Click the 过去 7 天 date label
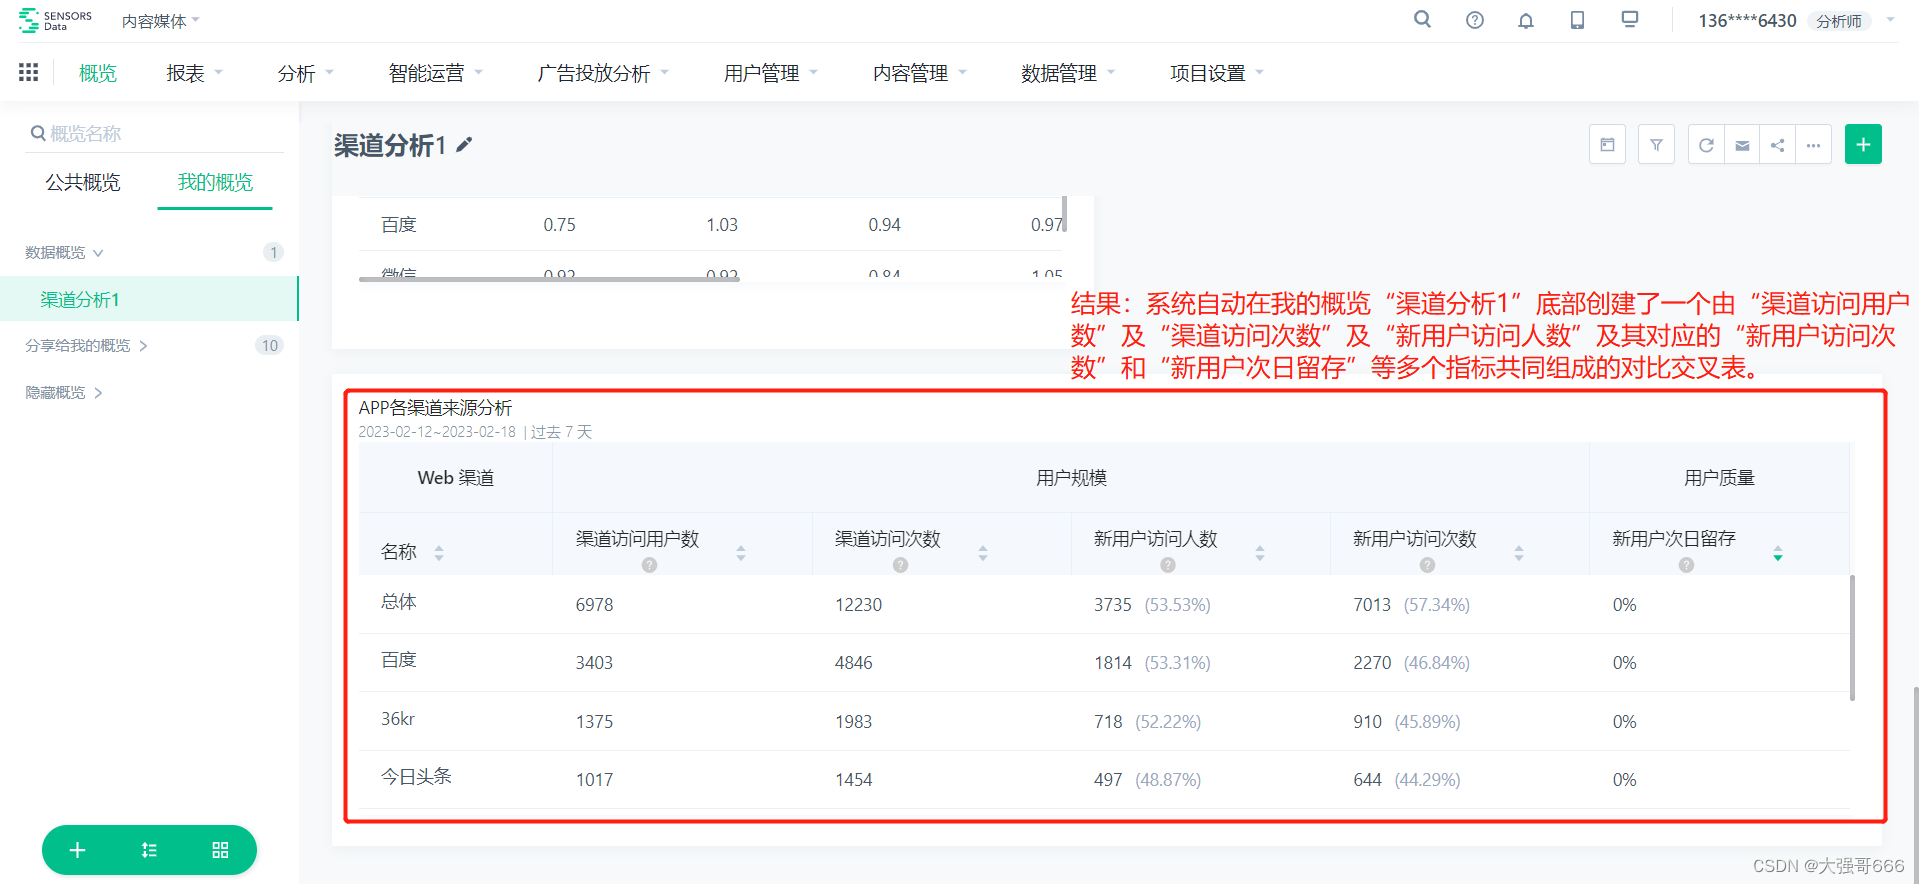 click(x=562, y=432)
